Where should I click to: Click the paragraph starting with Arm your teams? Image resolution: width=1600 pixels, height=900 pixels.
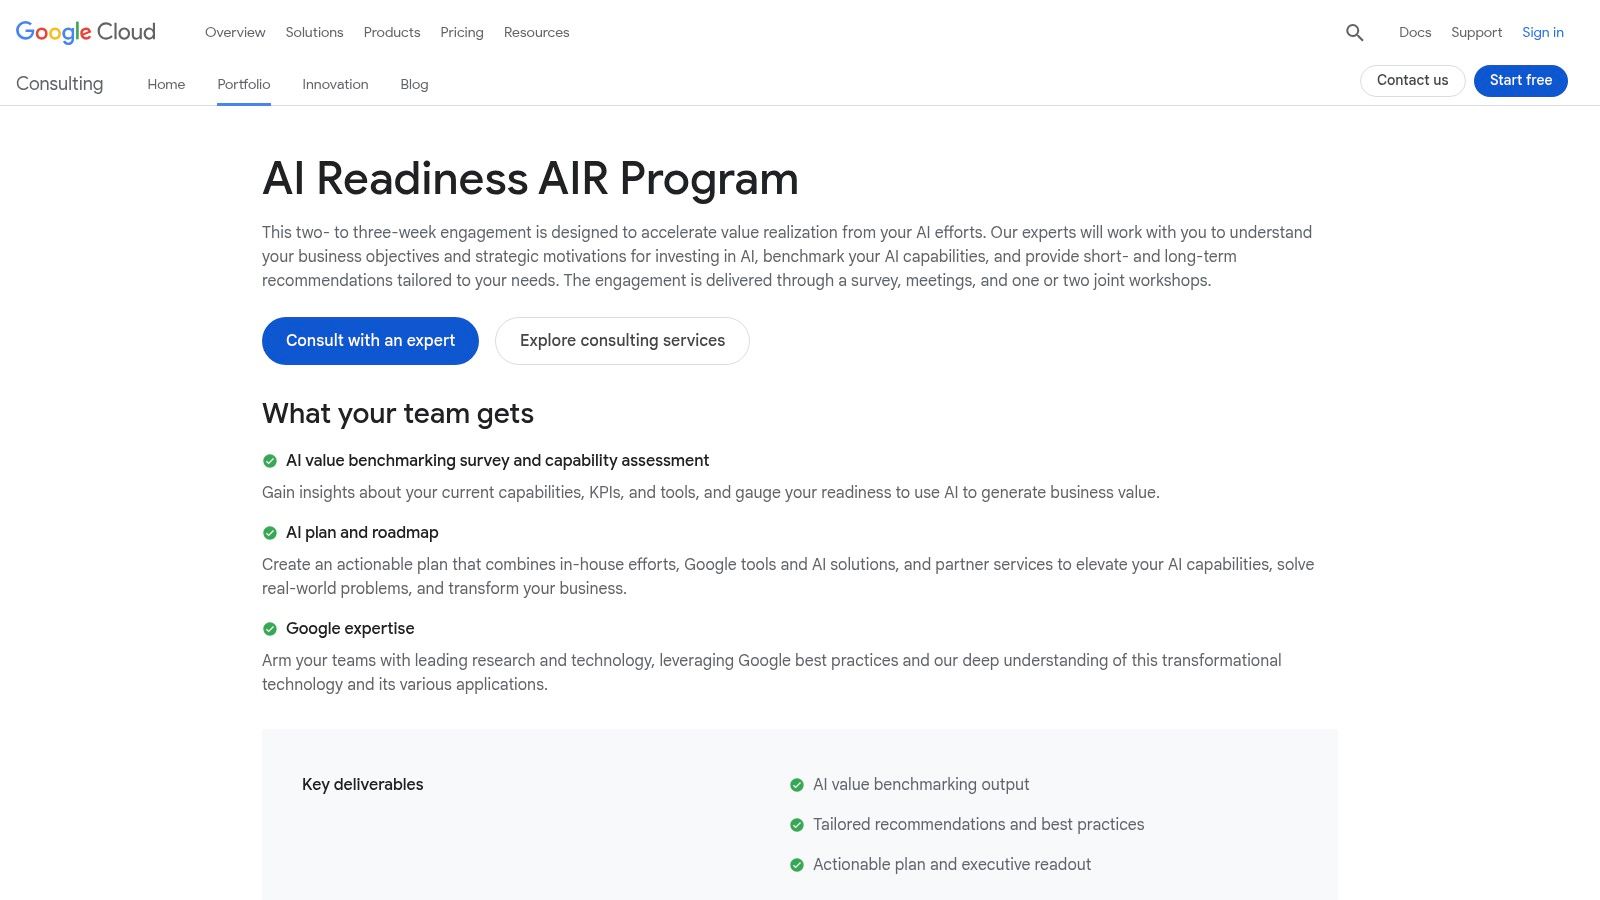coord(772,672)
